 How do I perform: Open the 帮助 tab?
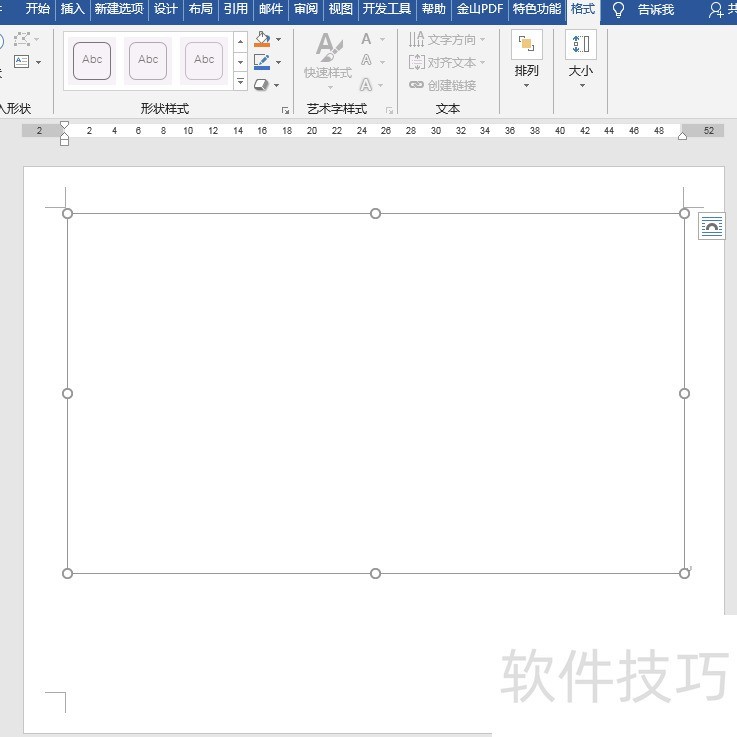tap(433, 9)
